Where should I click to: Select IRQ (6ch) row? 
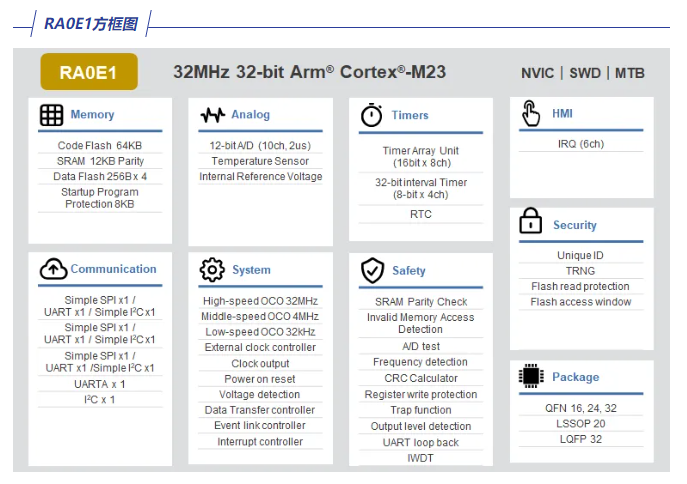click(581, 144)
